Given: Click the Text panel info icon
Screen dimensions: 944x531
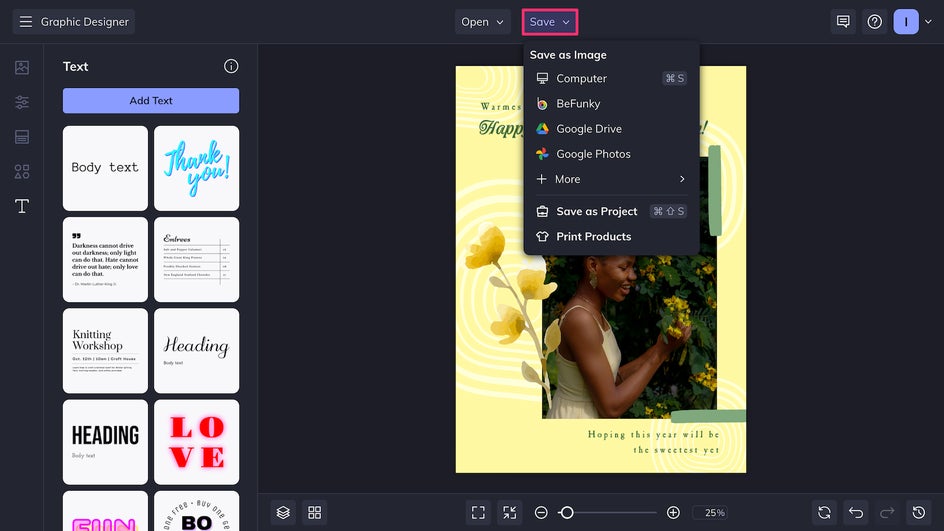Looking at the screenshot, I should (x=231, y=66).
